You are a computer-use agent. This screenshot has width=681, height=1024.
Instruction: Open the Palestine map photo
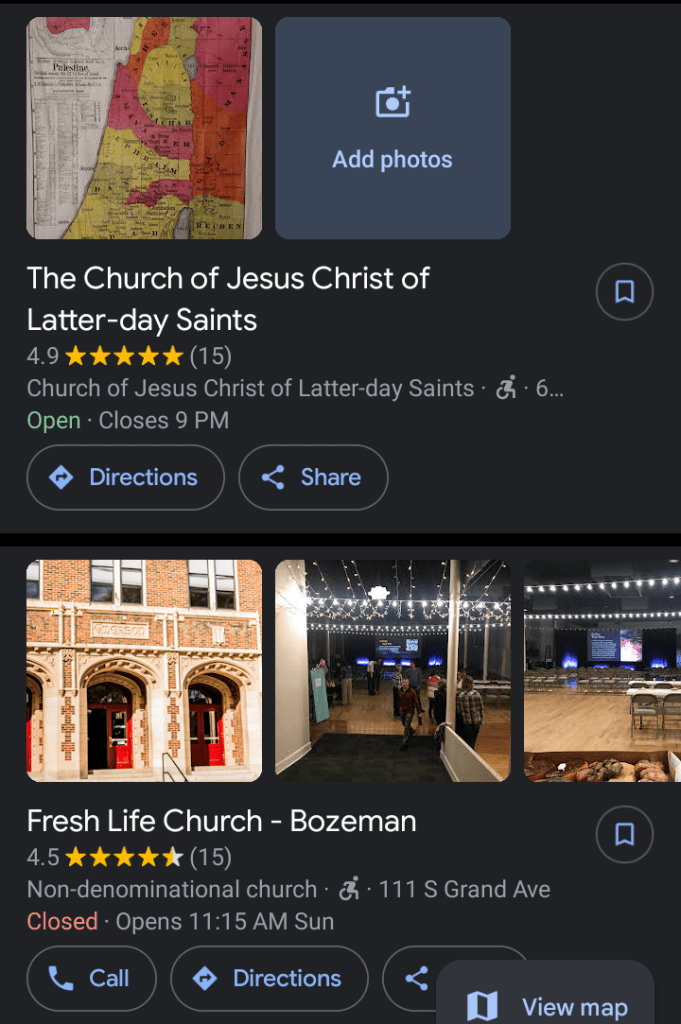point(144,128)
